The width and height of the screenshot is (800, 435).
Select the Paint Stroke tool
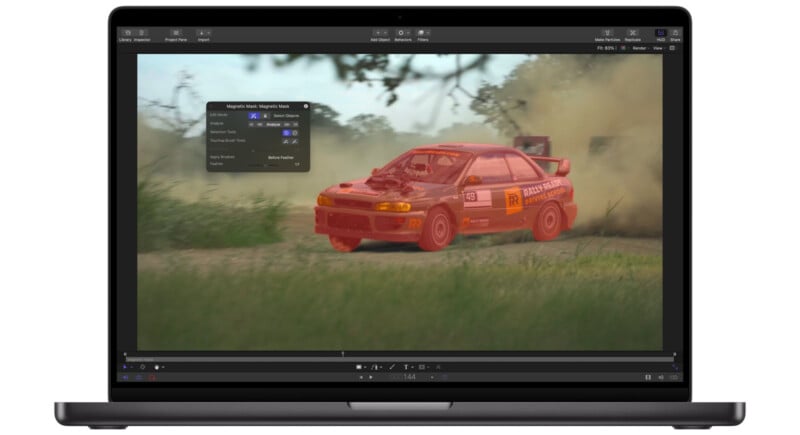tap(392, 367)
